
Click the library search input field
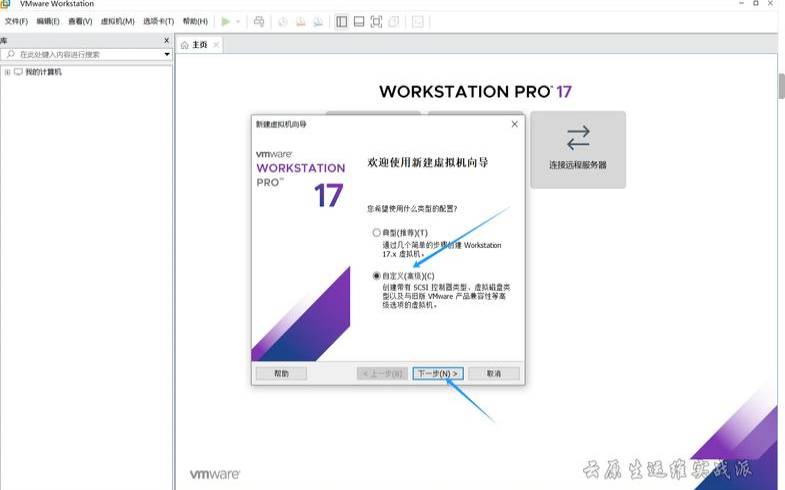(x=88, y=54)
